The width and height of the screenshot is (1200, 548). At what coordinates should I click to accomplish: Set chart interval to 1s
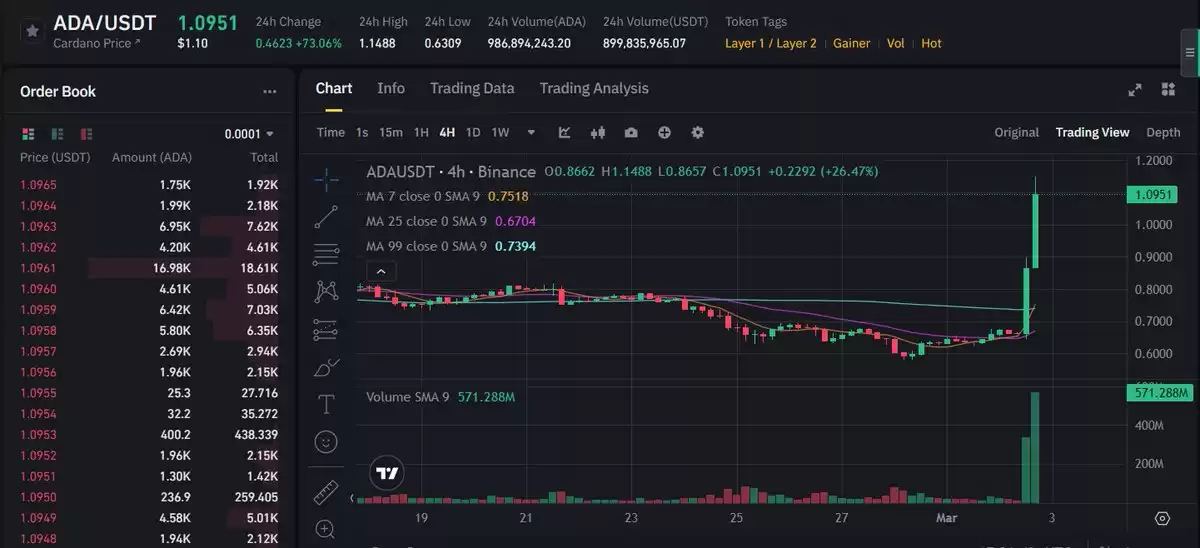click(362, 132)
